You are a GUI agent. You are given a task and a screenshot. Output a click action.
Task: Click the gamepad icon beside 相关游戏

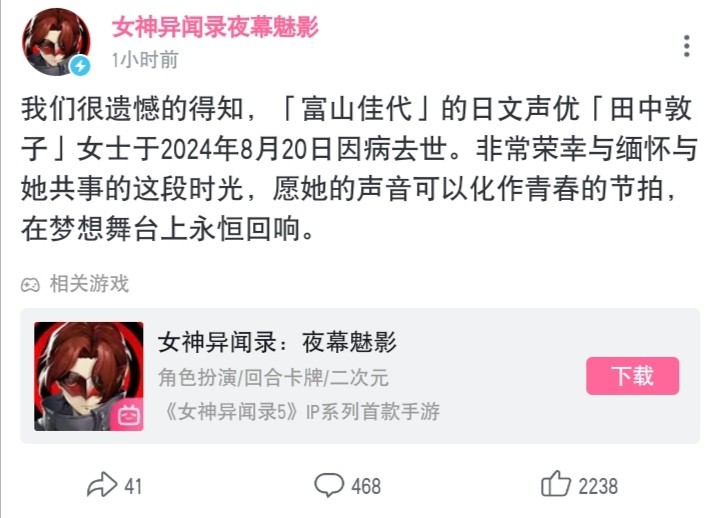[30, 285]
